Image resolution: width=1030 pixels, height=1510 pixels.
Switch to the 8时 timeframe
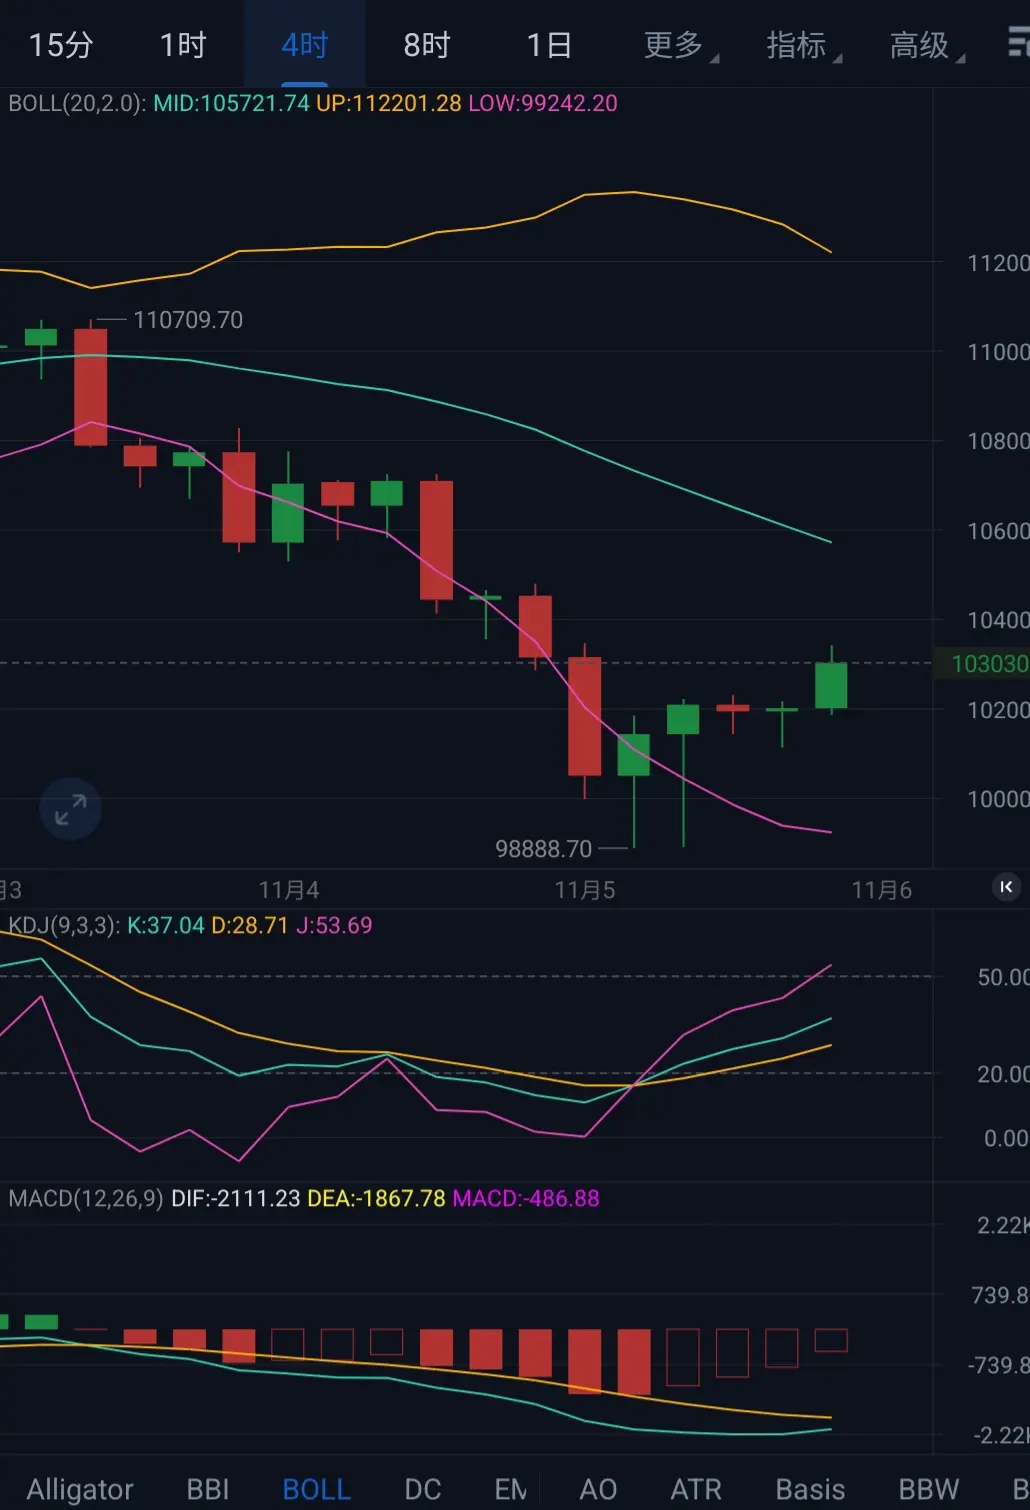pyautogui.click(x=427, y=45)
